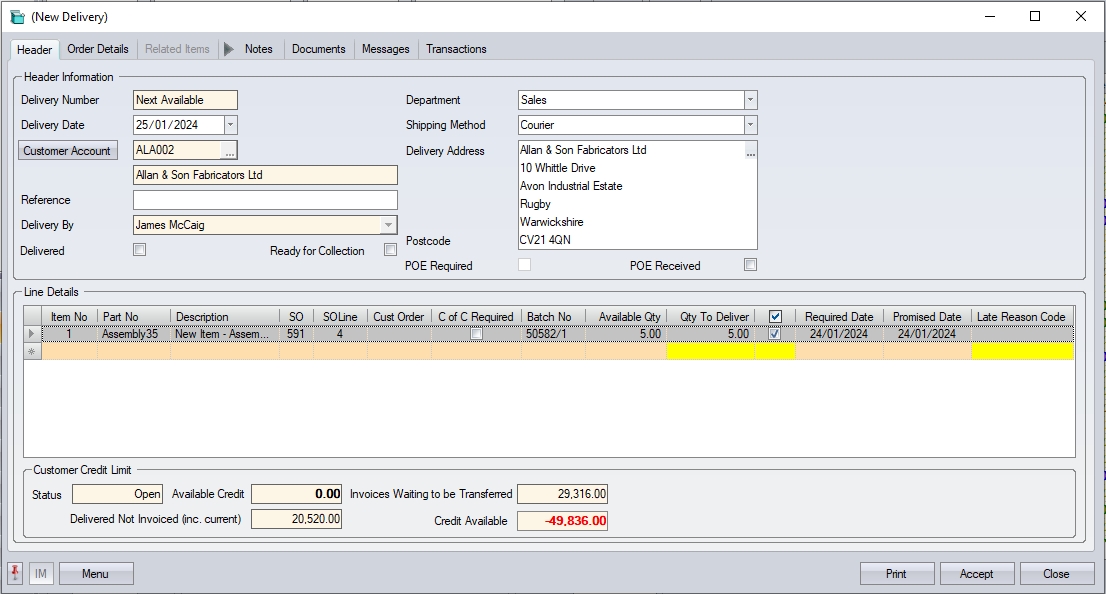Click the tab scroll arrow before Notes
This screenshot has width=1106, height=594.
click(x=229, y=49)
